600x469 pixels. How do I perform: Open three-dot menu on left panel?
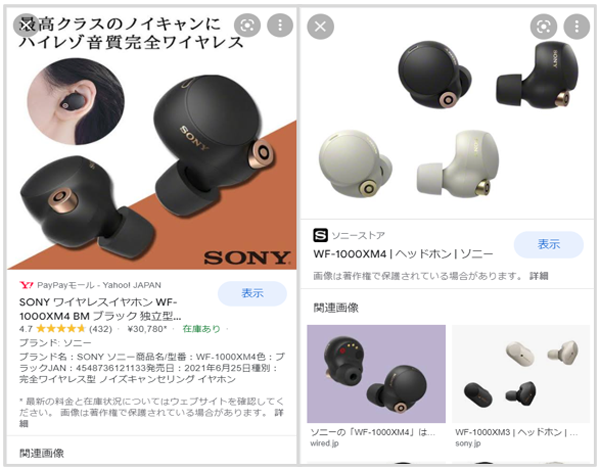pos(280,25)
